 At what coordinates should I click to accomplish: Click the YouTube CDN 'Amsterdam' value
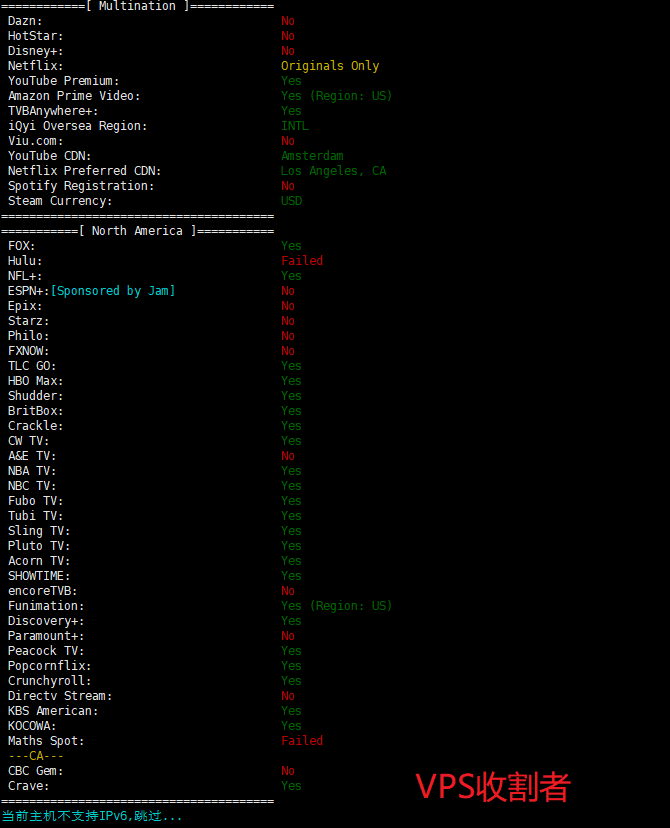coord(312,156)
